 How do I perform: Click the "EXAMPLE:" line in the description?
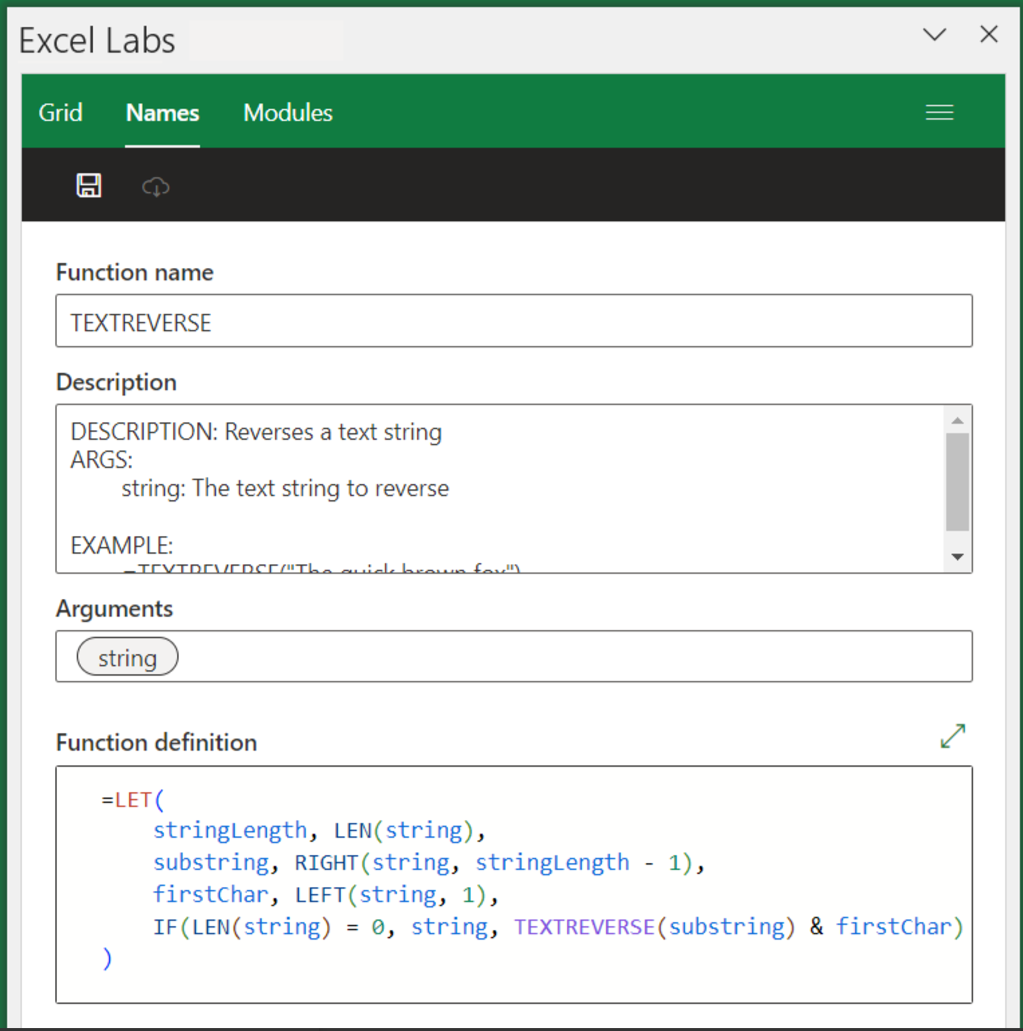[122, 546]
